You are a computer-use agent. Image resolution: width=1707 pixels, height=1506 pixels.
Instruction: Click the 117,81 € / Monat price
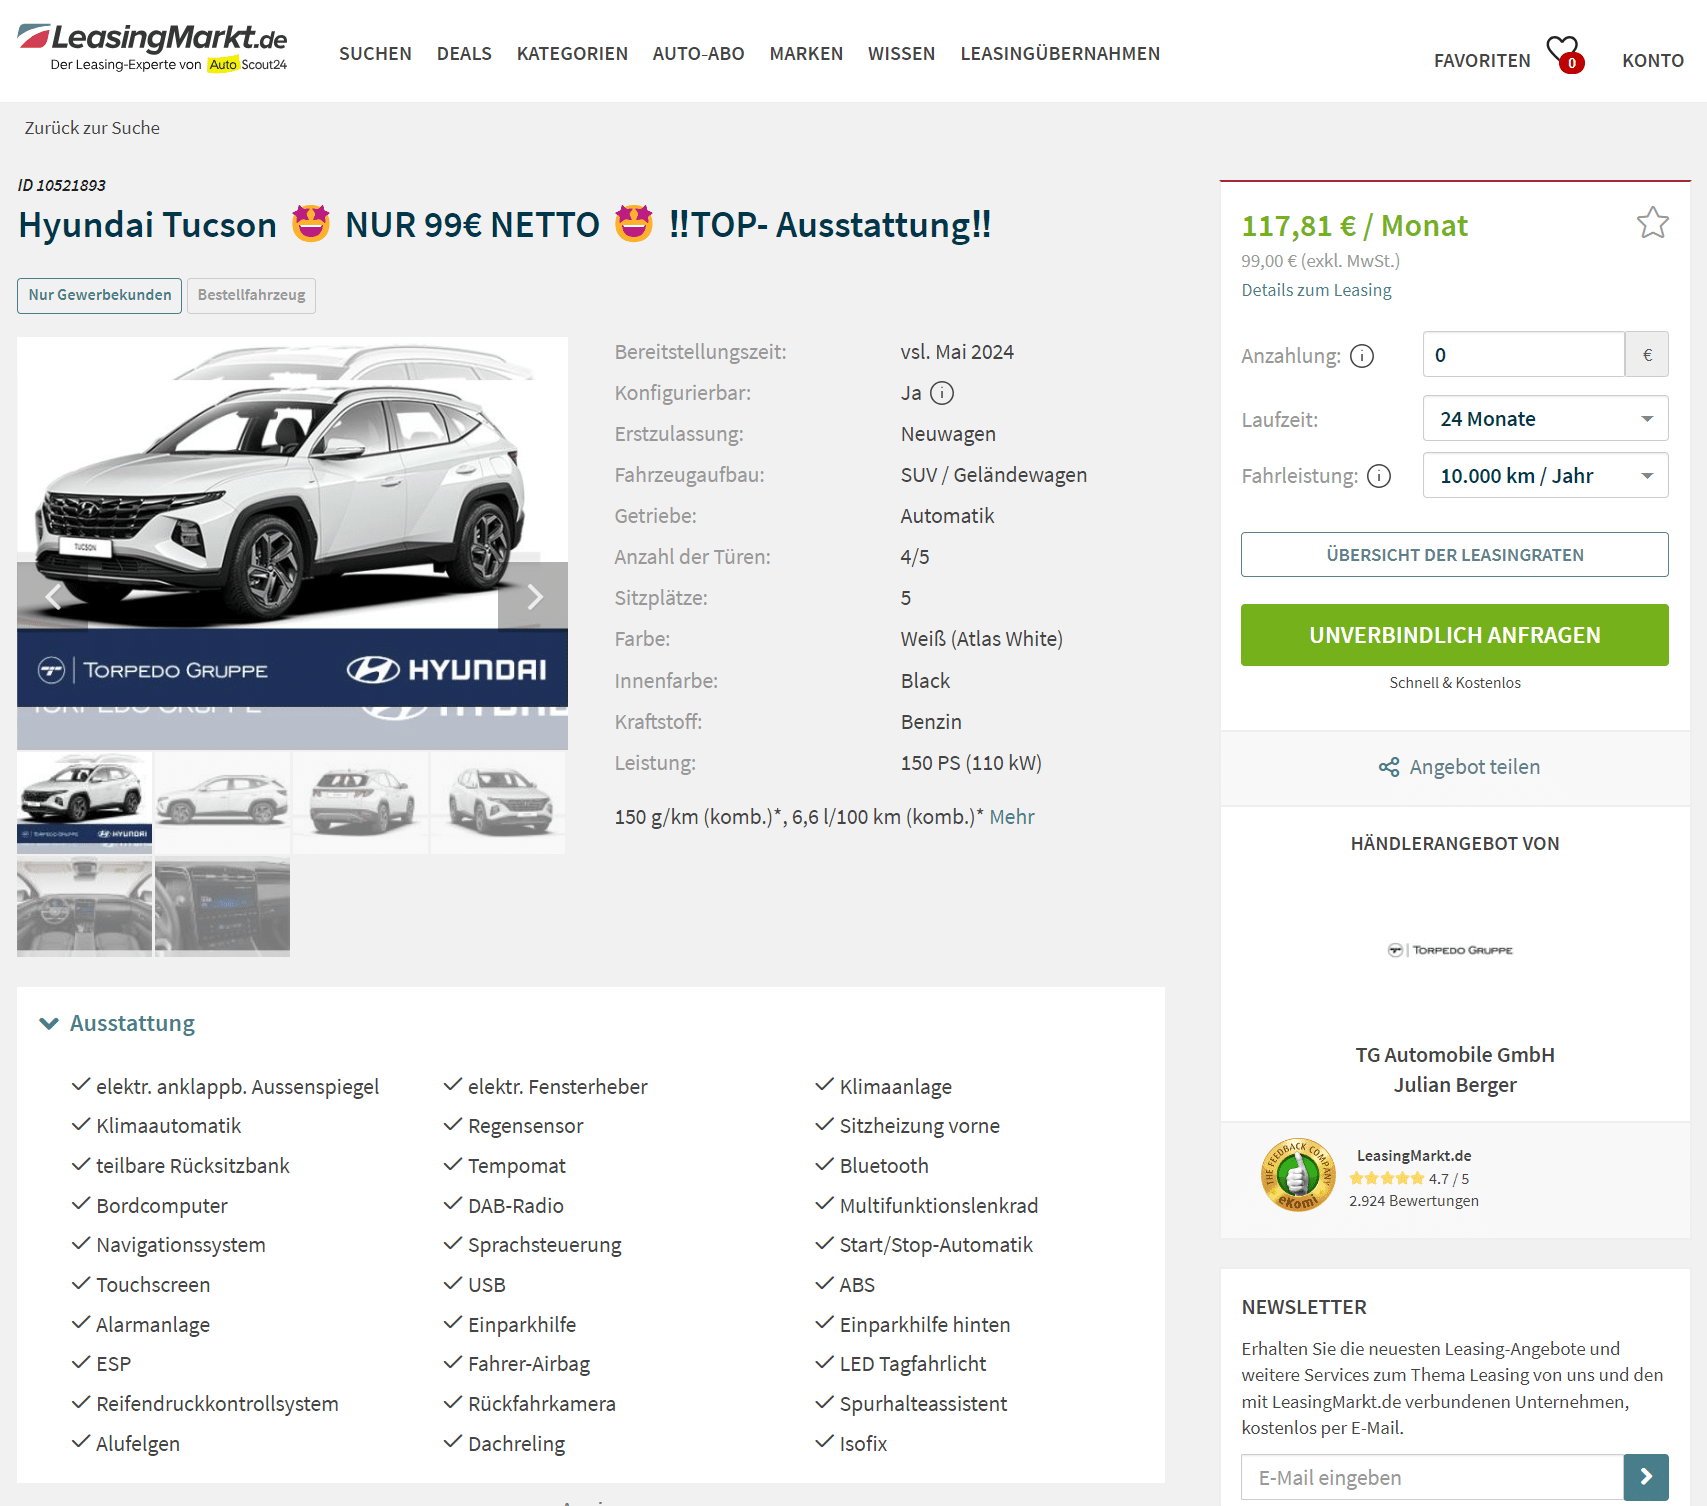tap(1354, 226)
